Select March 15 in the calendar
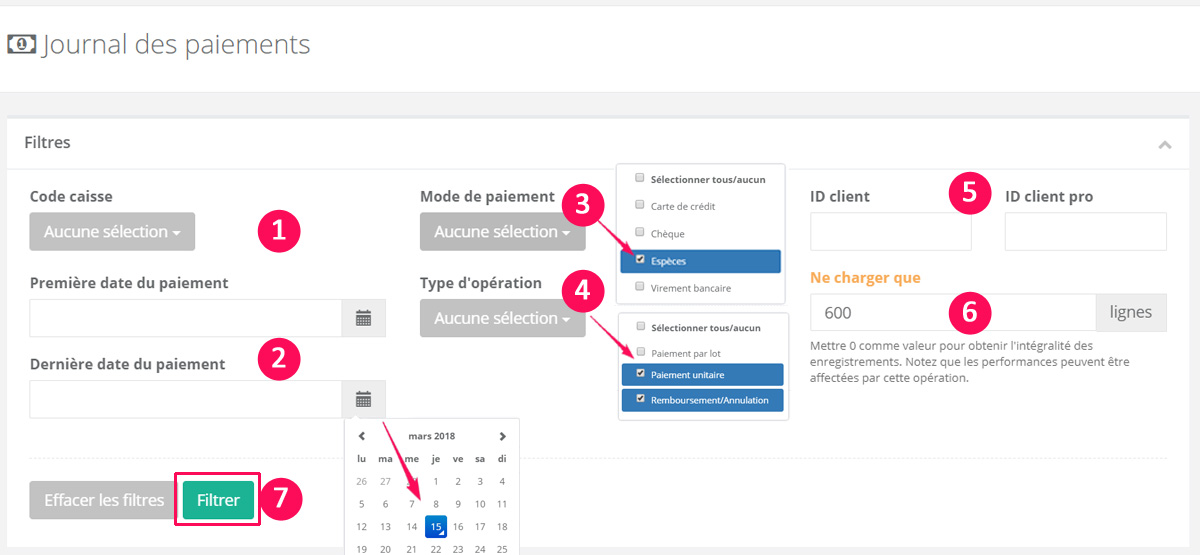 pyautogui.click(x=435, y=526)
